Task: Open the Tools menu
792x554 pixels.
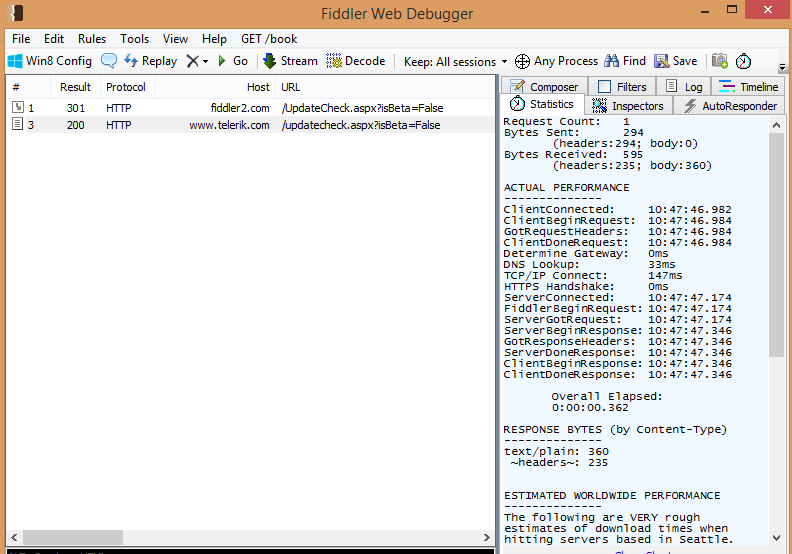Action: (134, 39)
